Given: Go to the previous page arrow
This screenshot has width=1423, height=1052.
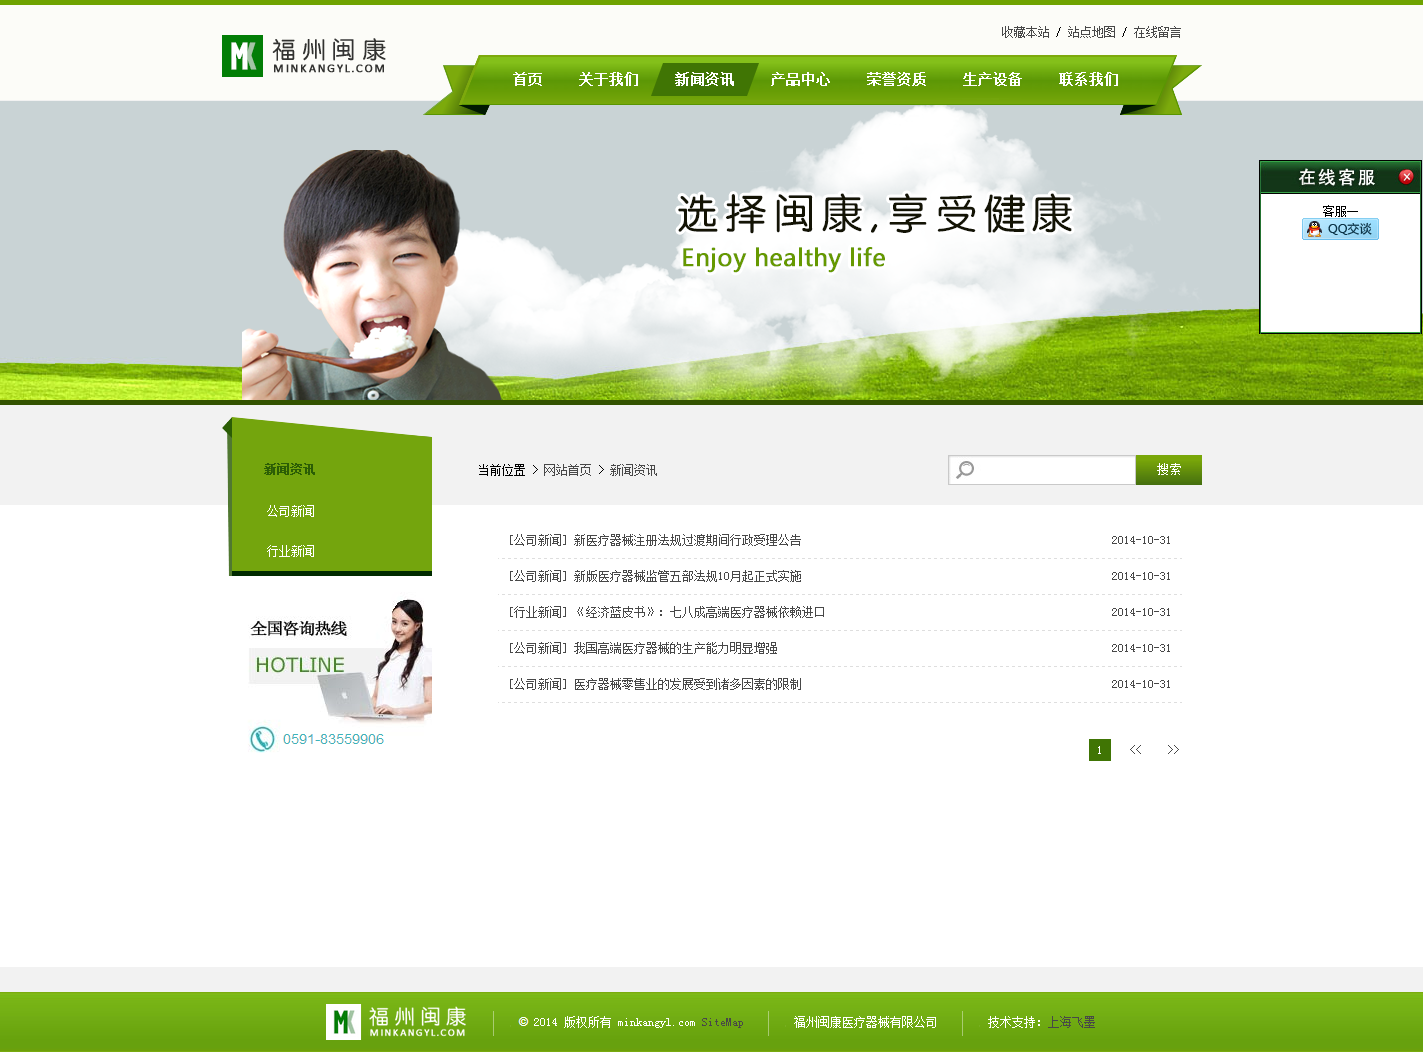Looking at the screenshot, I should pyautogui.click(x=1136, y=750).
